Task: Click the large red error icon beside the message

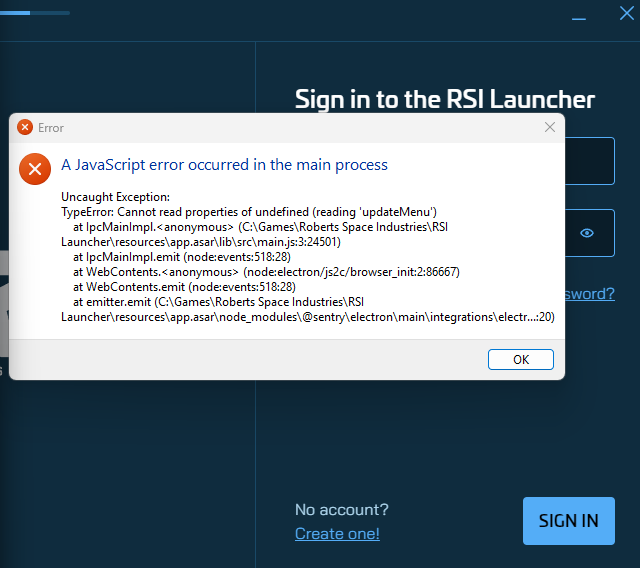Action: click(x=35, y=169)
